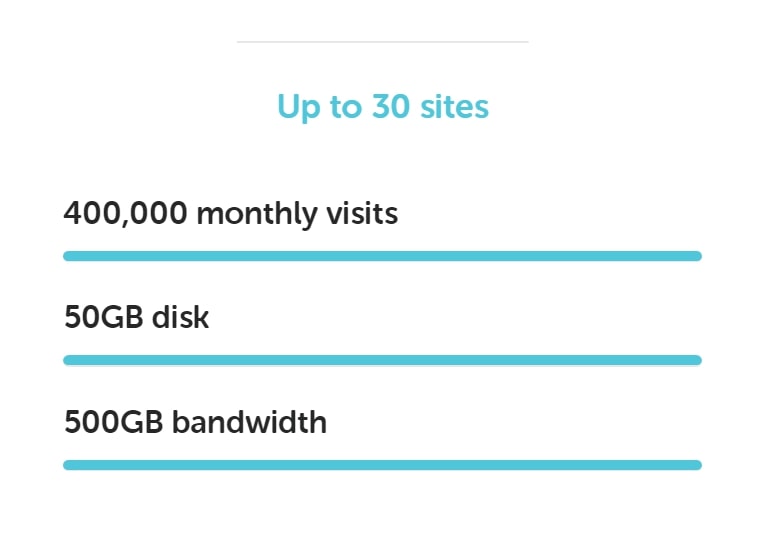Click the "500GB" value

pyautogui.click(x=113, y=422)
